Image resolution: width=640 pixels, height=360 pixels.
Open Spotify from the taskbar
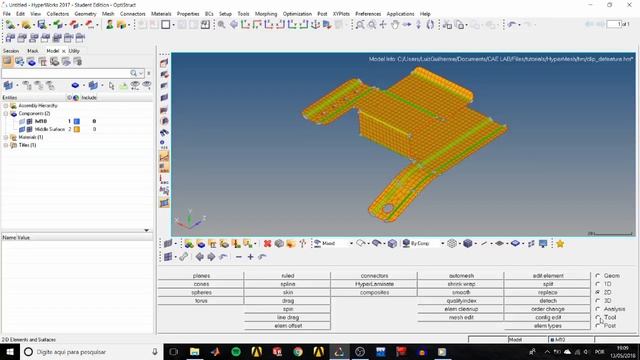pos(236,352)
